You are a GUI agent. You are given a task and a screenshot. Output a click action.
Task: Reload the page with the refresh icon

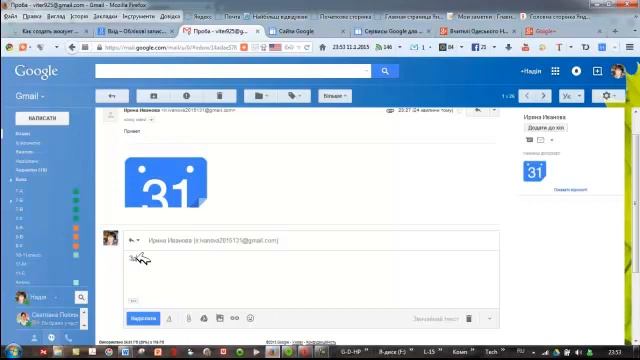click(x=307, y=47)
